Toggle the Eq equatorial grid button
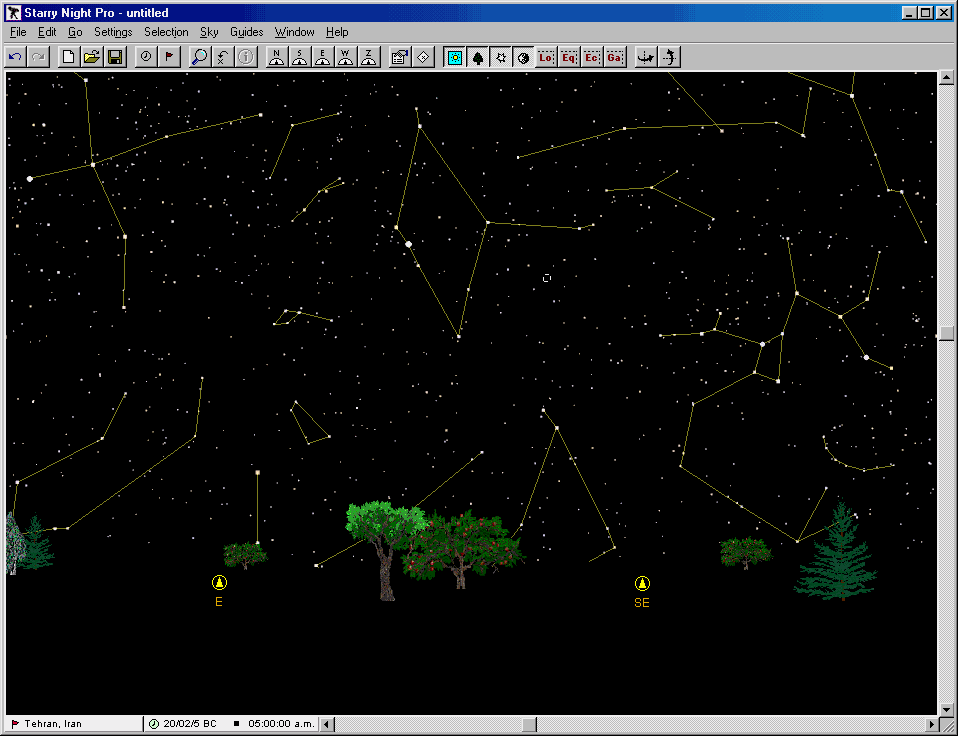The image size is (958, 736). [x=569, y=57]
